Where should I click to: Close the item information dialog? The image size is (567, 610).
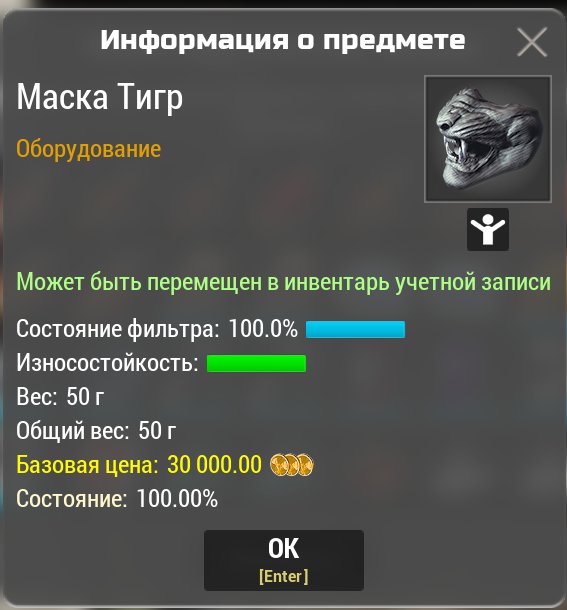click(x=532, y=42)
